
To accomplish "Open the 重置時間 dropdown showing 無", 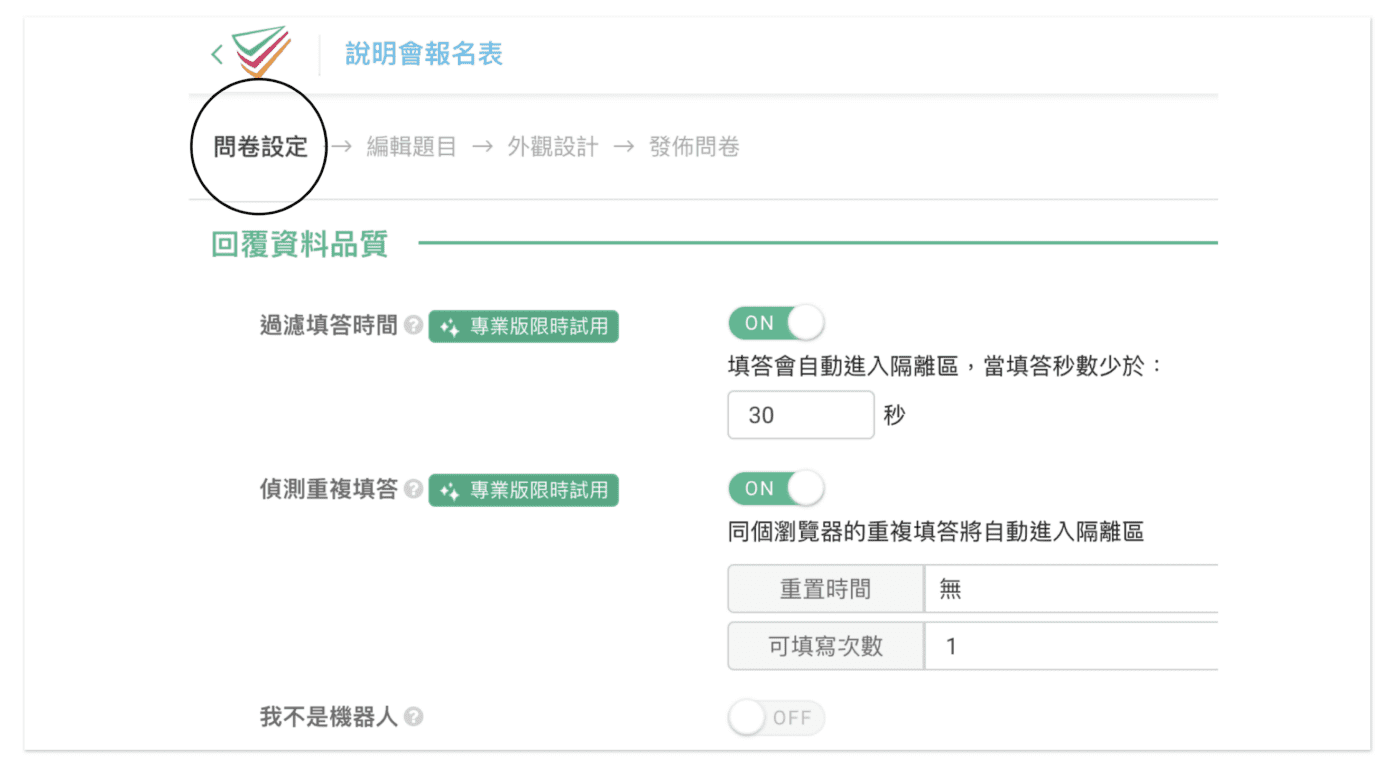I will [x=1070, y=589].
